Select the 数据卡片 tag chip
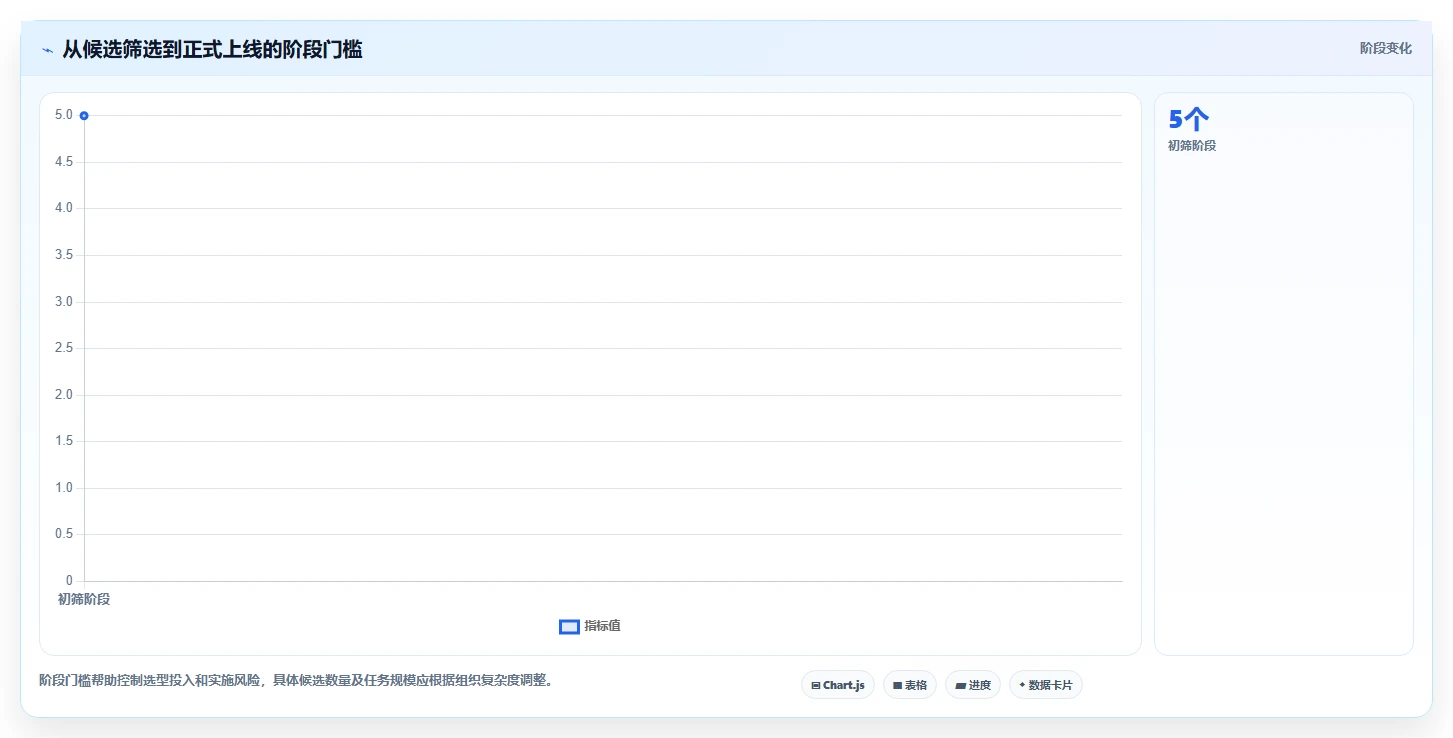Viewport: 1453px width, 738px height. click(x=1046, y=685)
